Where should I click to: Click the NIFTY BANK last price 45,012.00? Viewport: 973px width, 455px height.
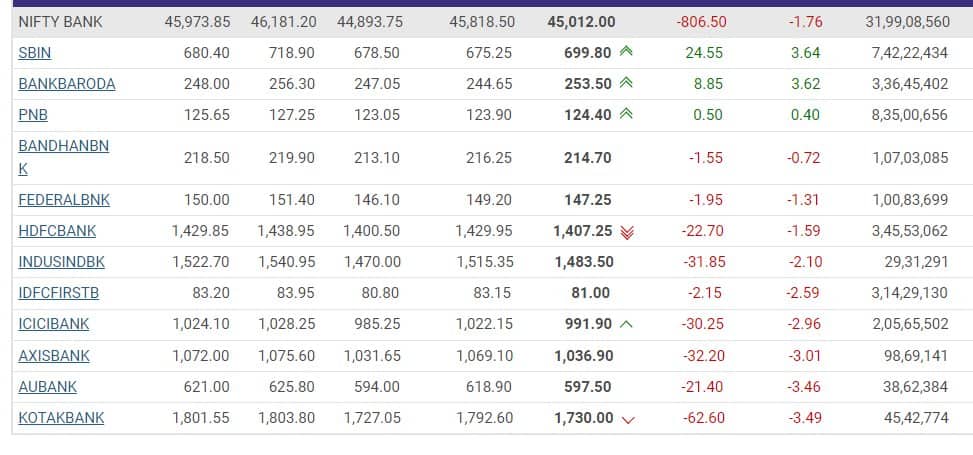[x=582, y=21]
